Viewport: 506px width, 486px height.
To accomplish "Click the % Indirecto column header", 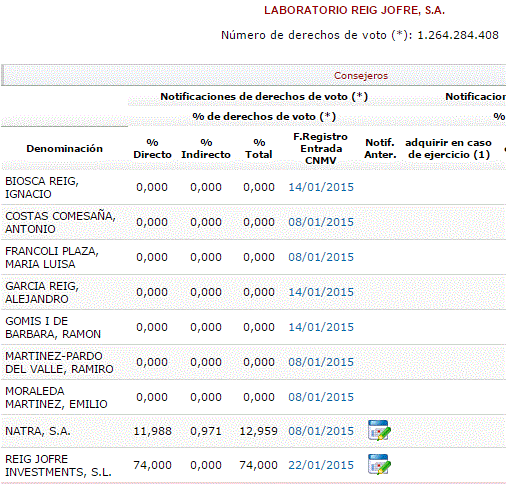I will [x=206, y=148].
